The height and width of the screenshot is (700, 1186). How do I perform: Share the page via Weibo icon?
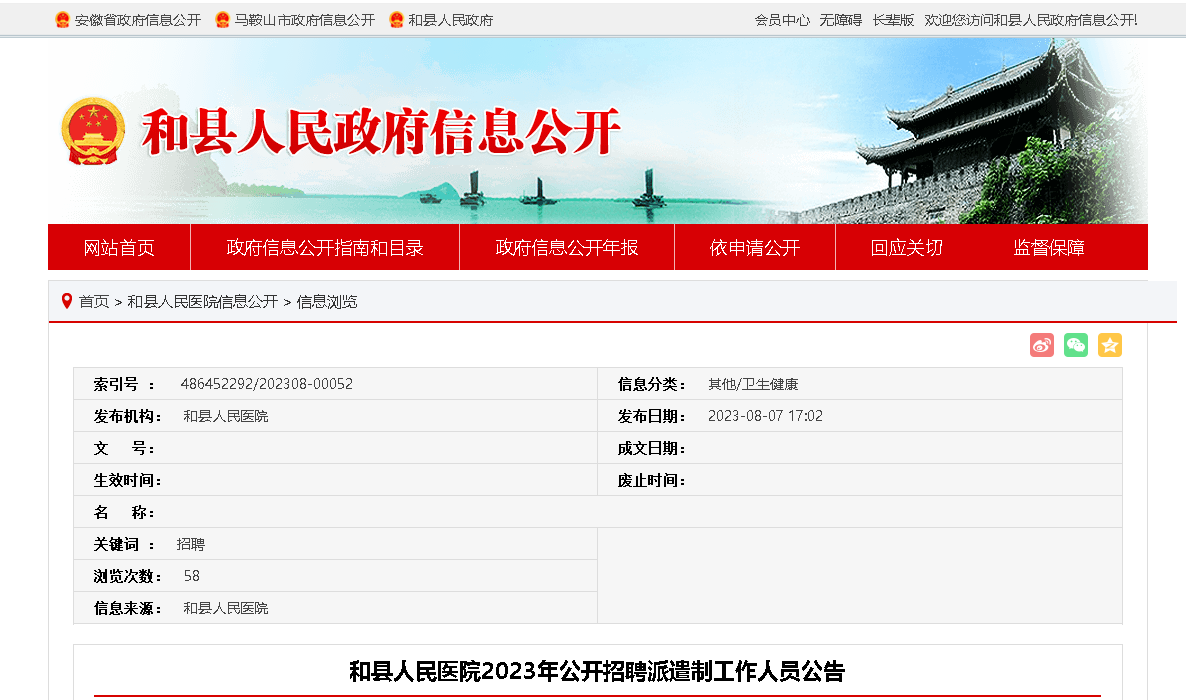[1042, 345]
